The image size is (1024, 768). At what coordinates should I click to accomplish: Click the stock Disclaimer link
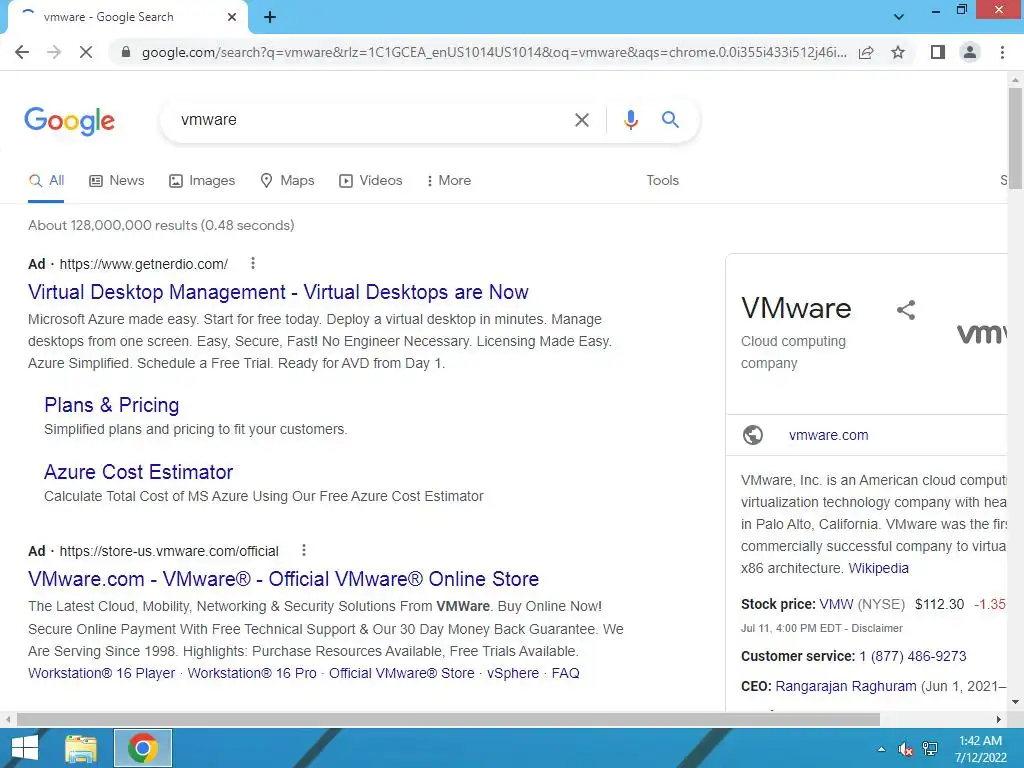click(876, 628)
